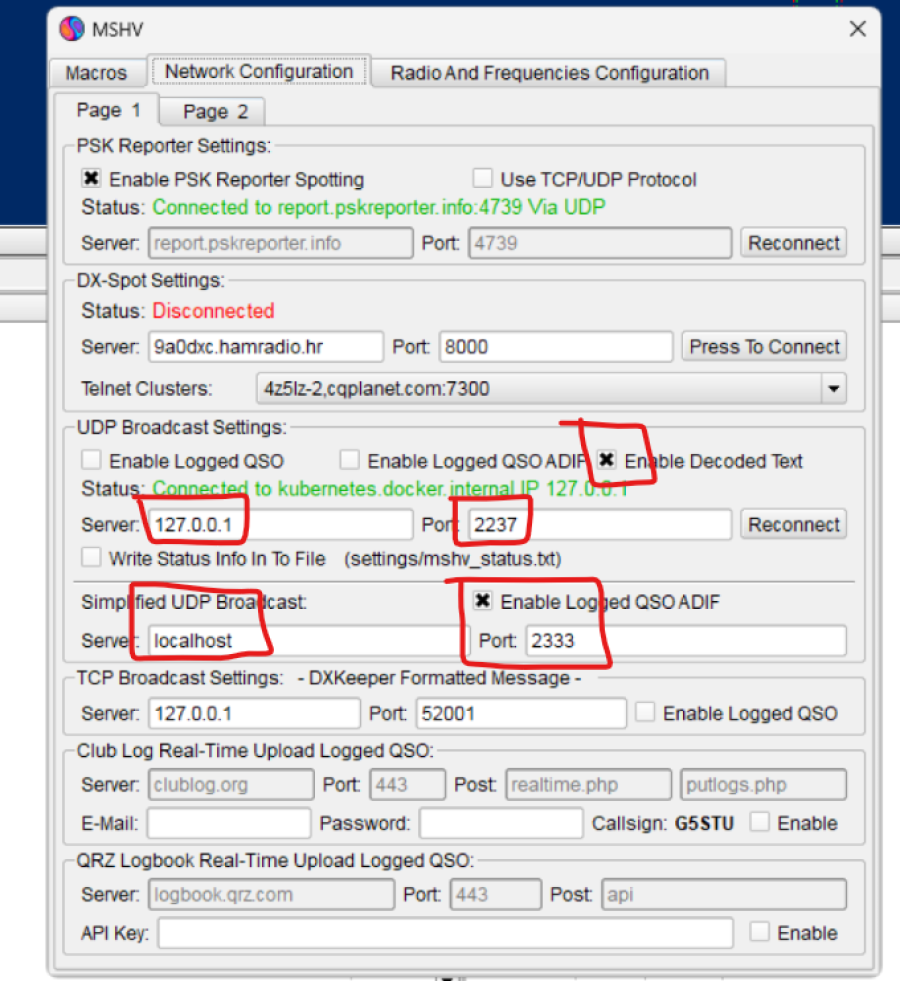The height and width of the screenshot is (981, 900).
Task: Enable Club Log real-time upload checkbox
Action: (759, 821)
